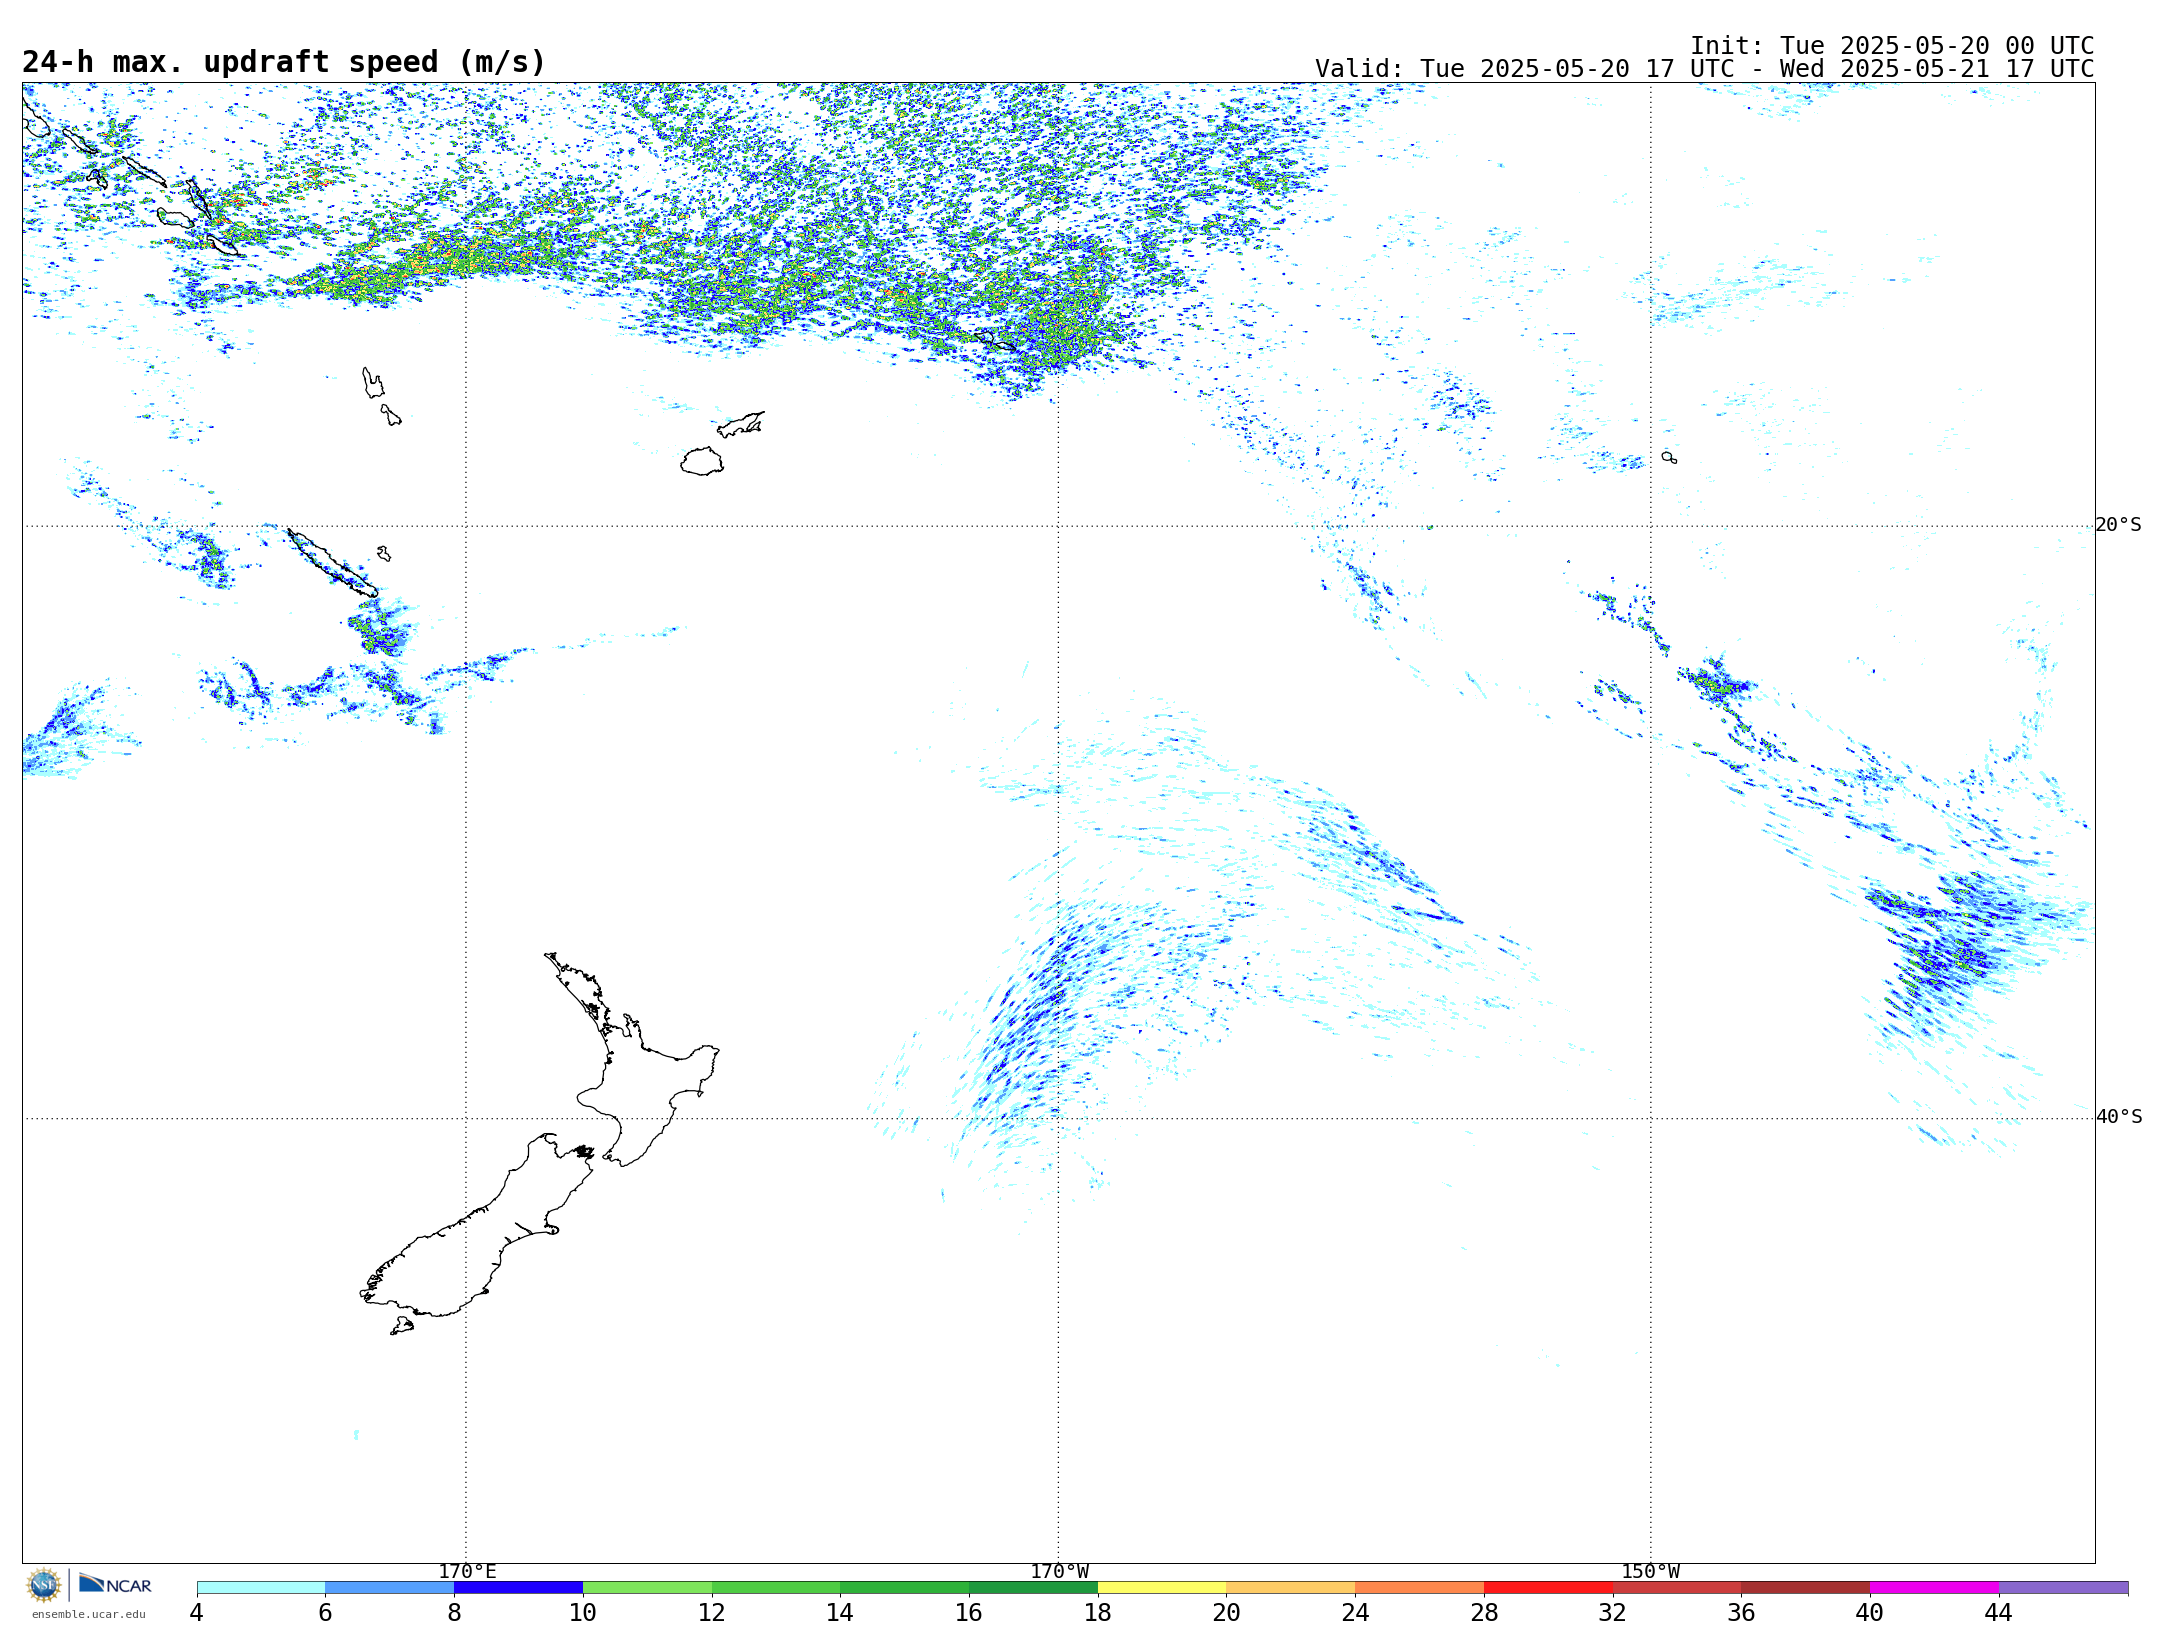The height and width of the screenshot is (1626, 2160).
Task: Pick the green 14–16 colorbar segment
Action: [x=905, y=1588]
